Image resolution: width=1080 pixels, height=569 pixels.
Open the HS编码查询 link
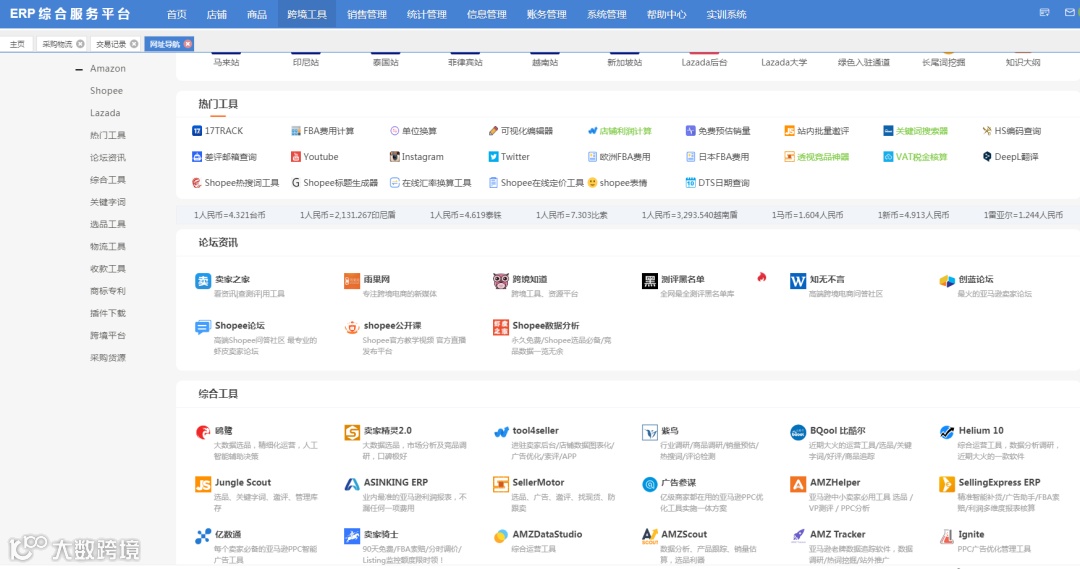click(x=1017, y=131)
